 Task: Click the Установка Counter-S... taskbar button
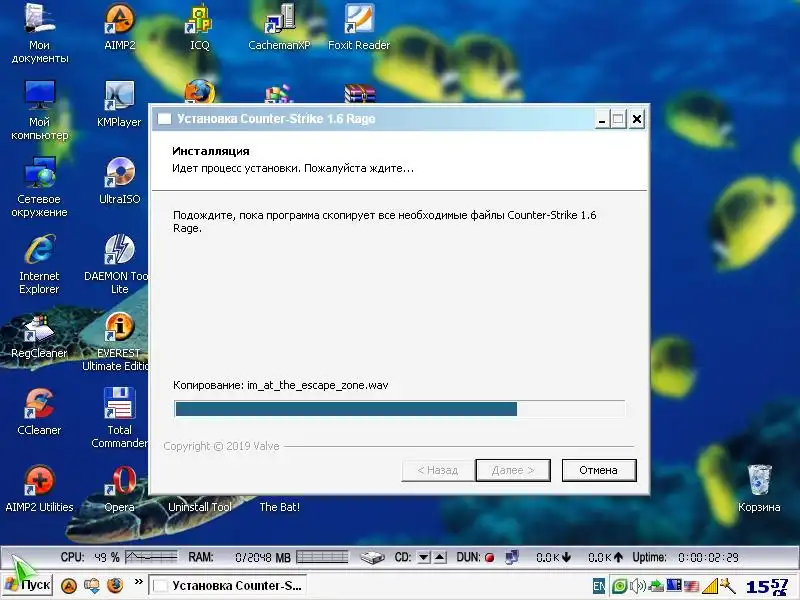[228, 586]
